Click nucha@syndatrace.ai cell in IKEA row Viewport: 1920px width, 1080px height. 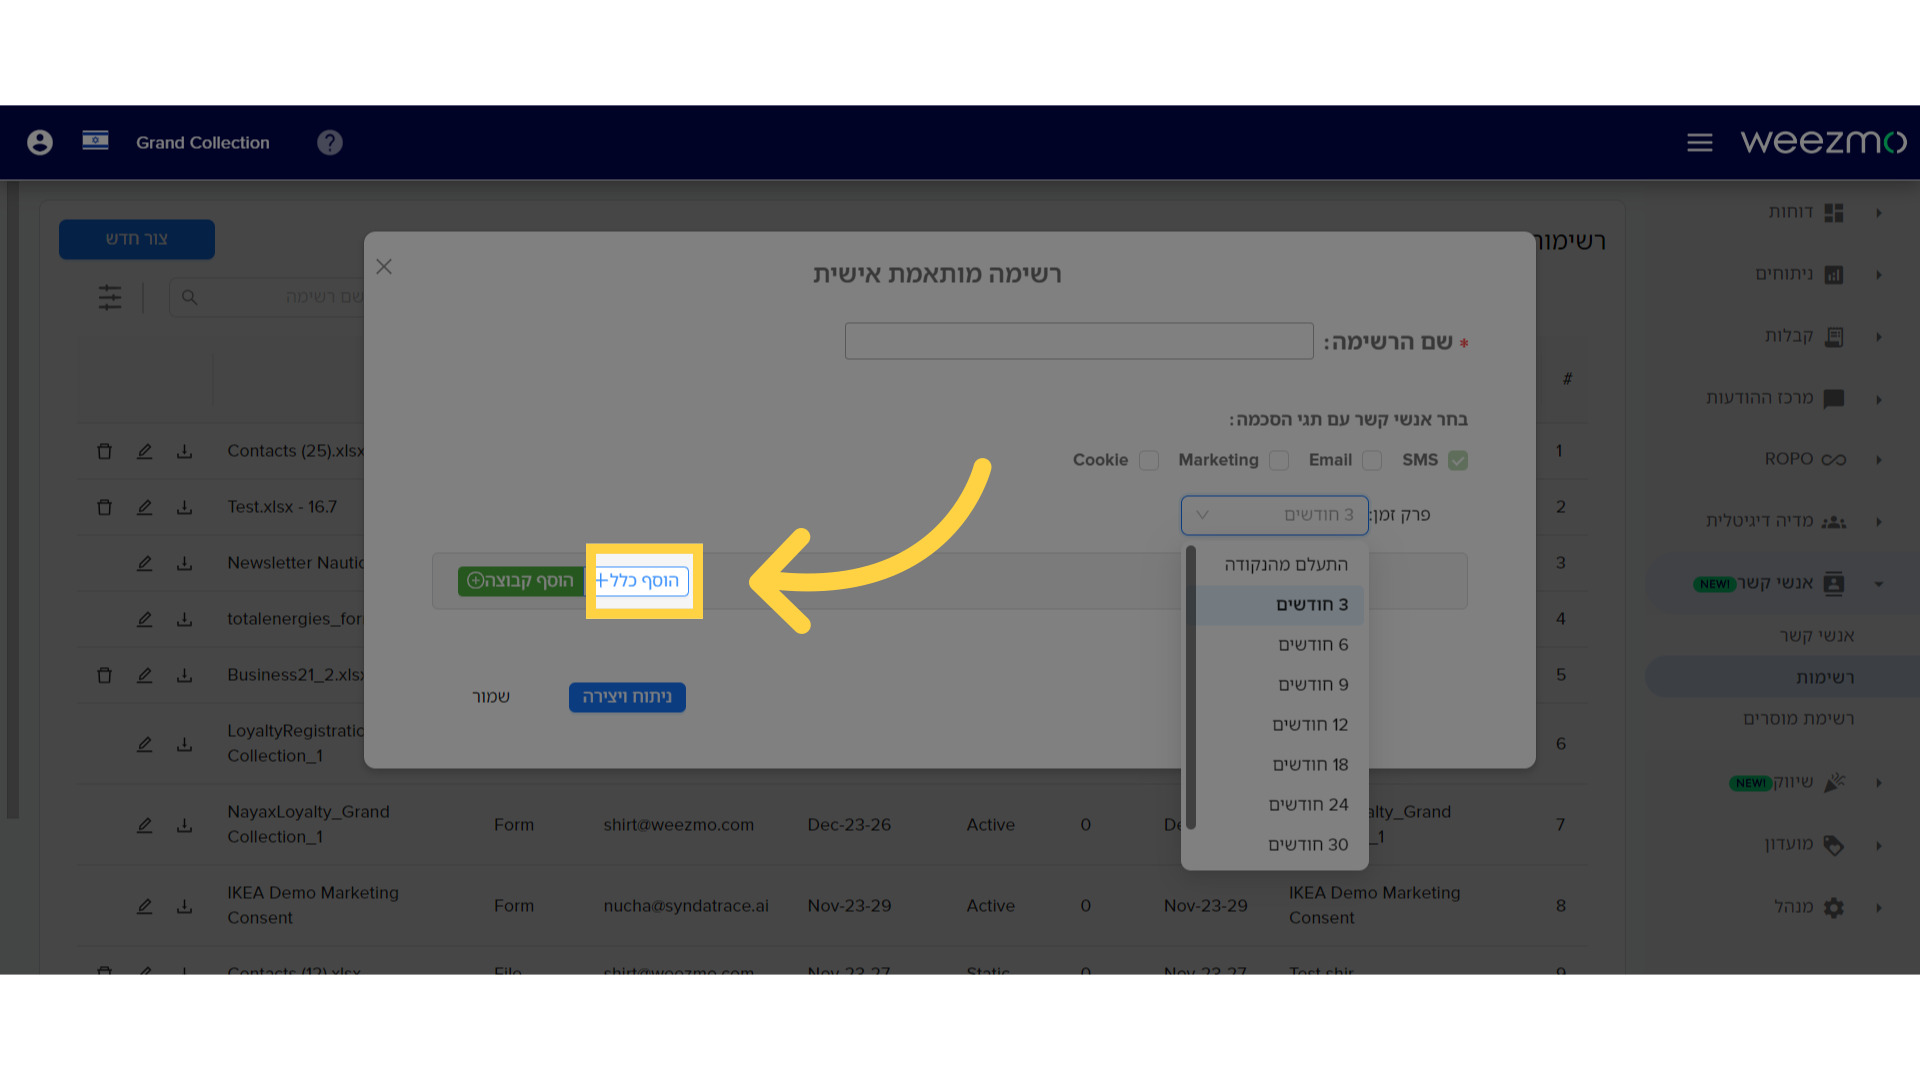coord(686,906)
